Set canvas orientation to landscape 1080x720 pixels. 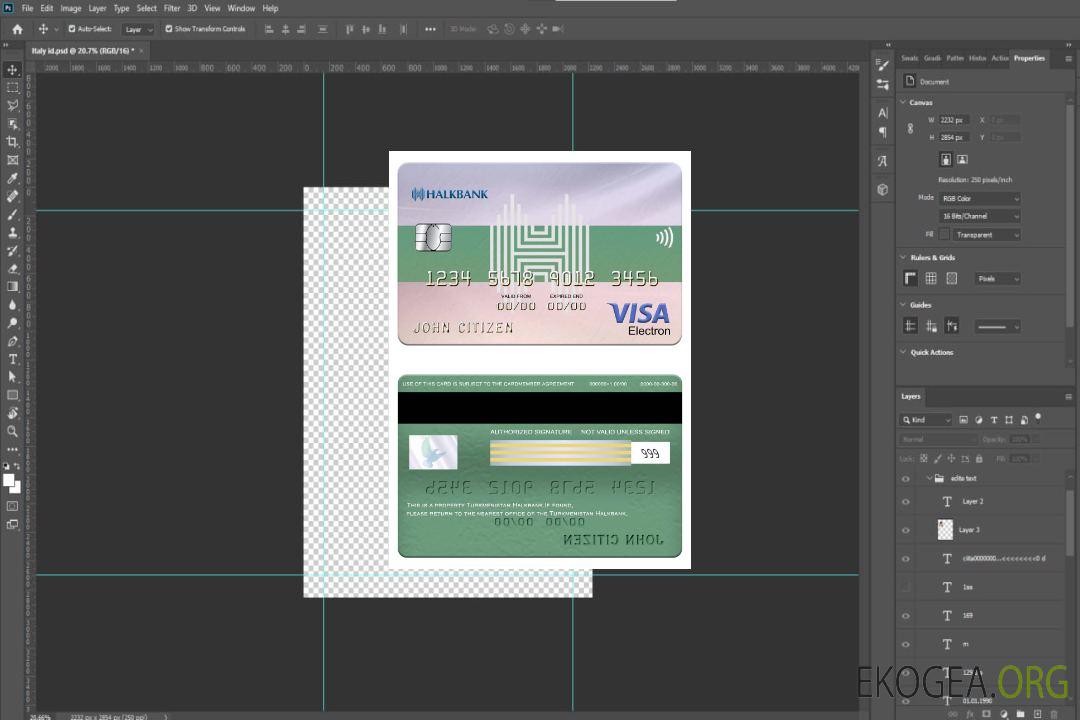coord(962,159)
